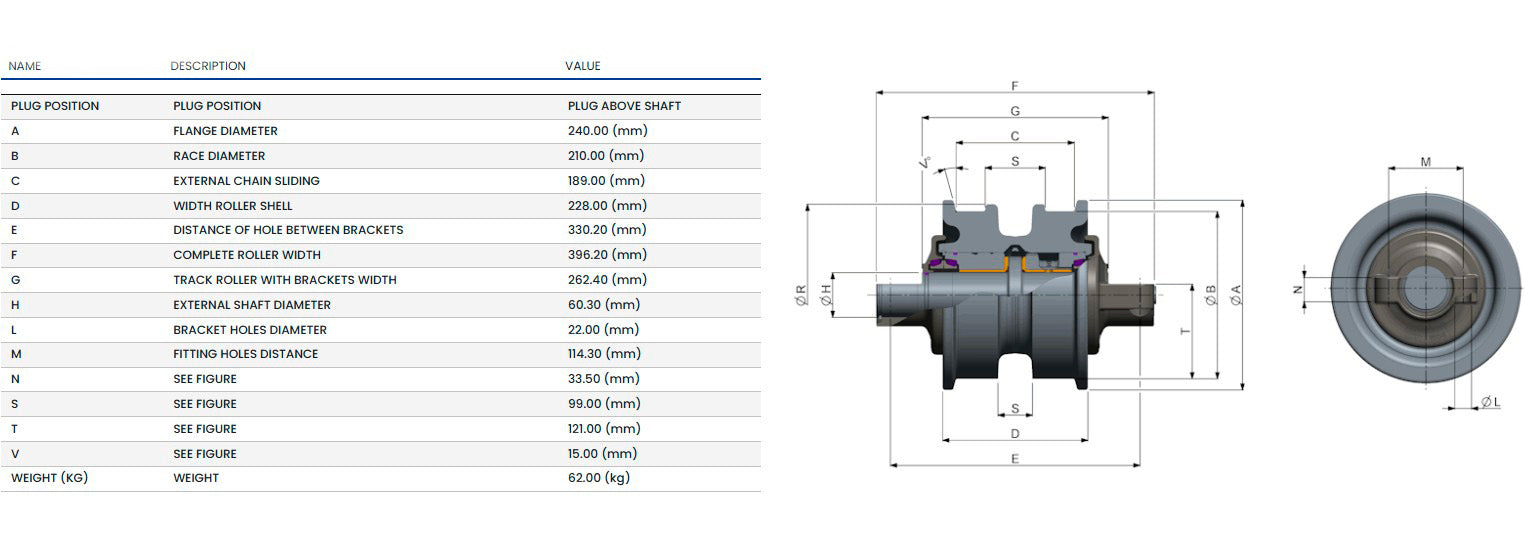Click the PLUG ABOVE SHAFT value
1525x540 pixels.
[x=624, y=106]
